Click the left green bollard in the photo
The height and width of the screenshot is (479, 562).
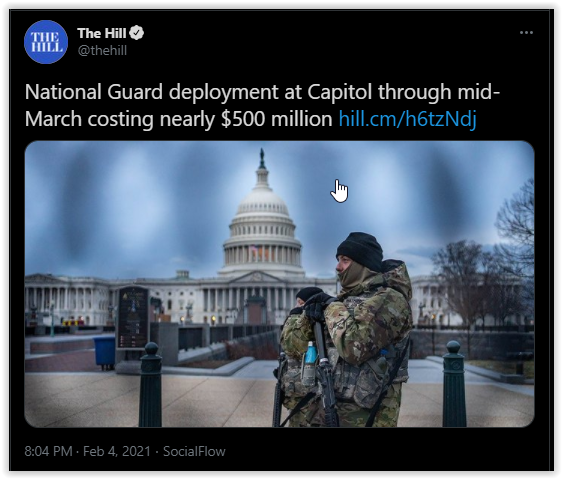(150, 385)
